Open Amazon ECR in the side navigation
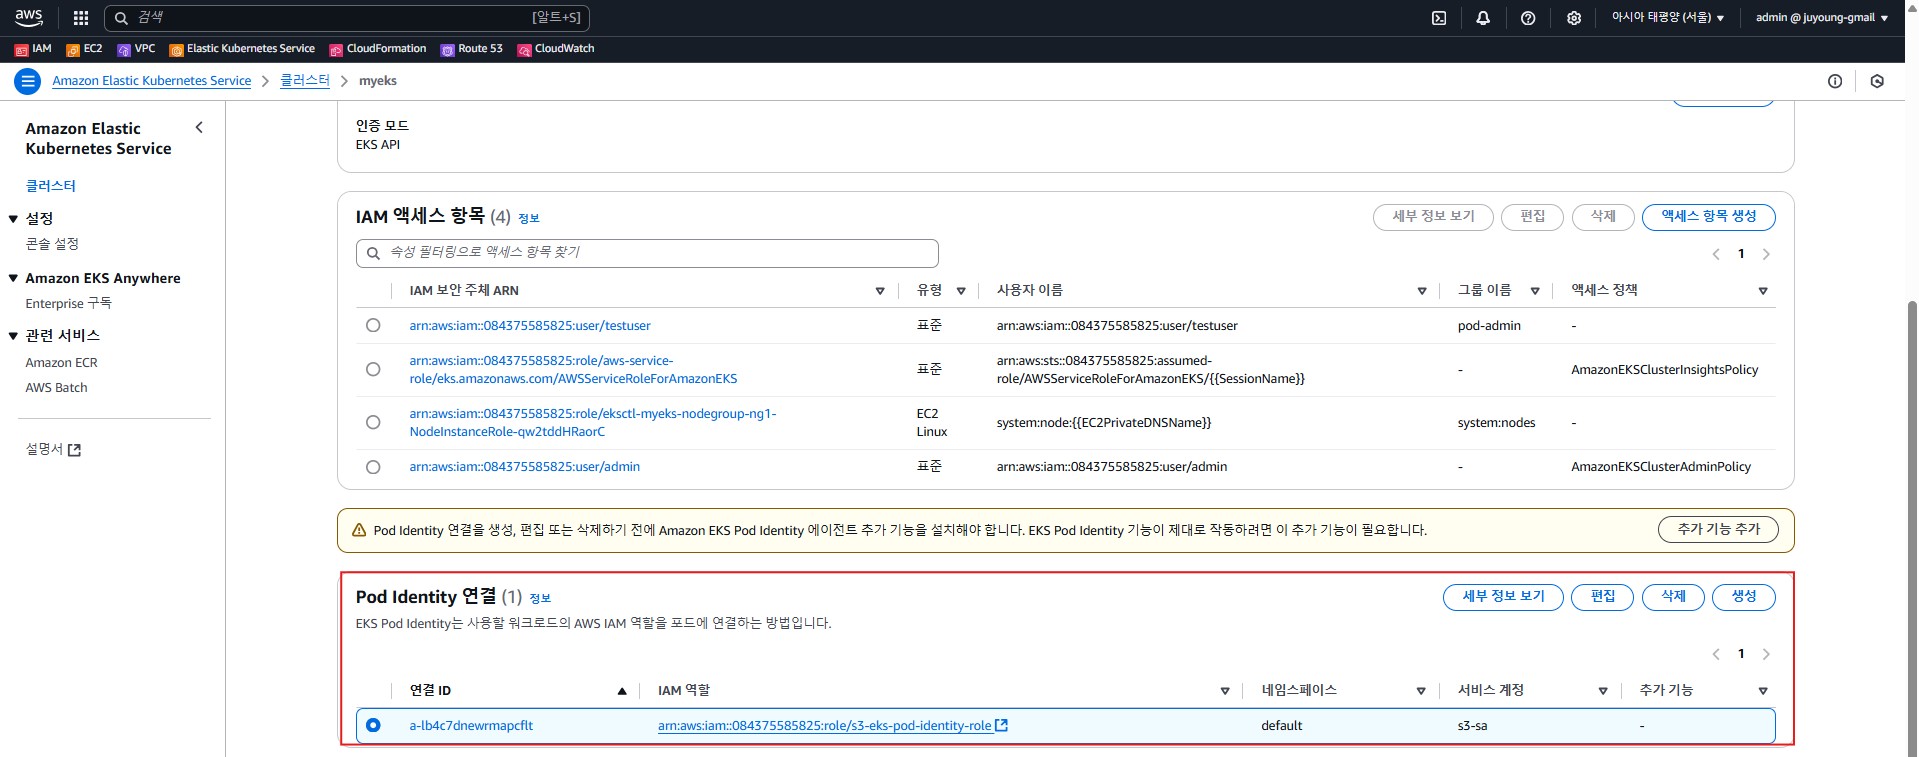Screen dimensions: 1919x757 coord(61,362)
